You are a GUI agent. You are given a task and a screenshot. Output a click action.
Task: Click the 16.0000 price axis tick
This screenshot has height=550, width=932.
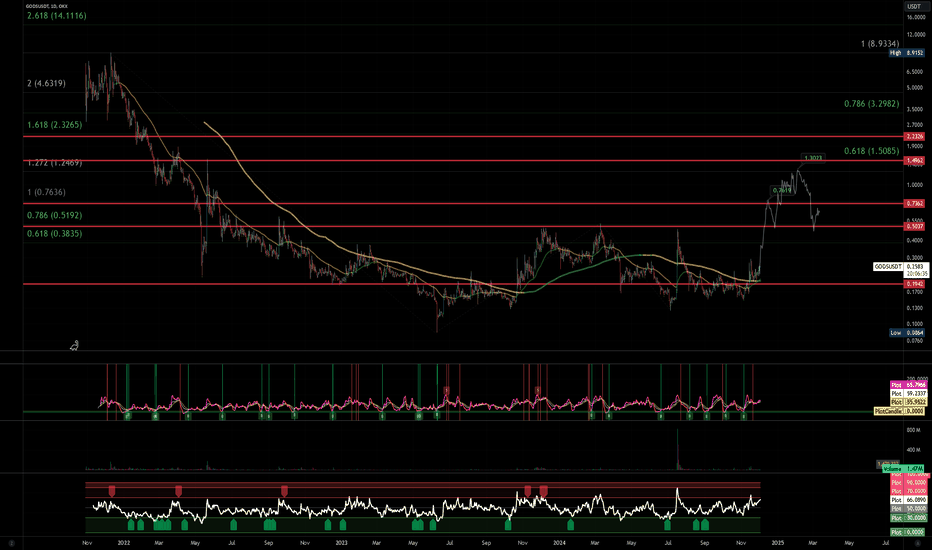(915, 18)
